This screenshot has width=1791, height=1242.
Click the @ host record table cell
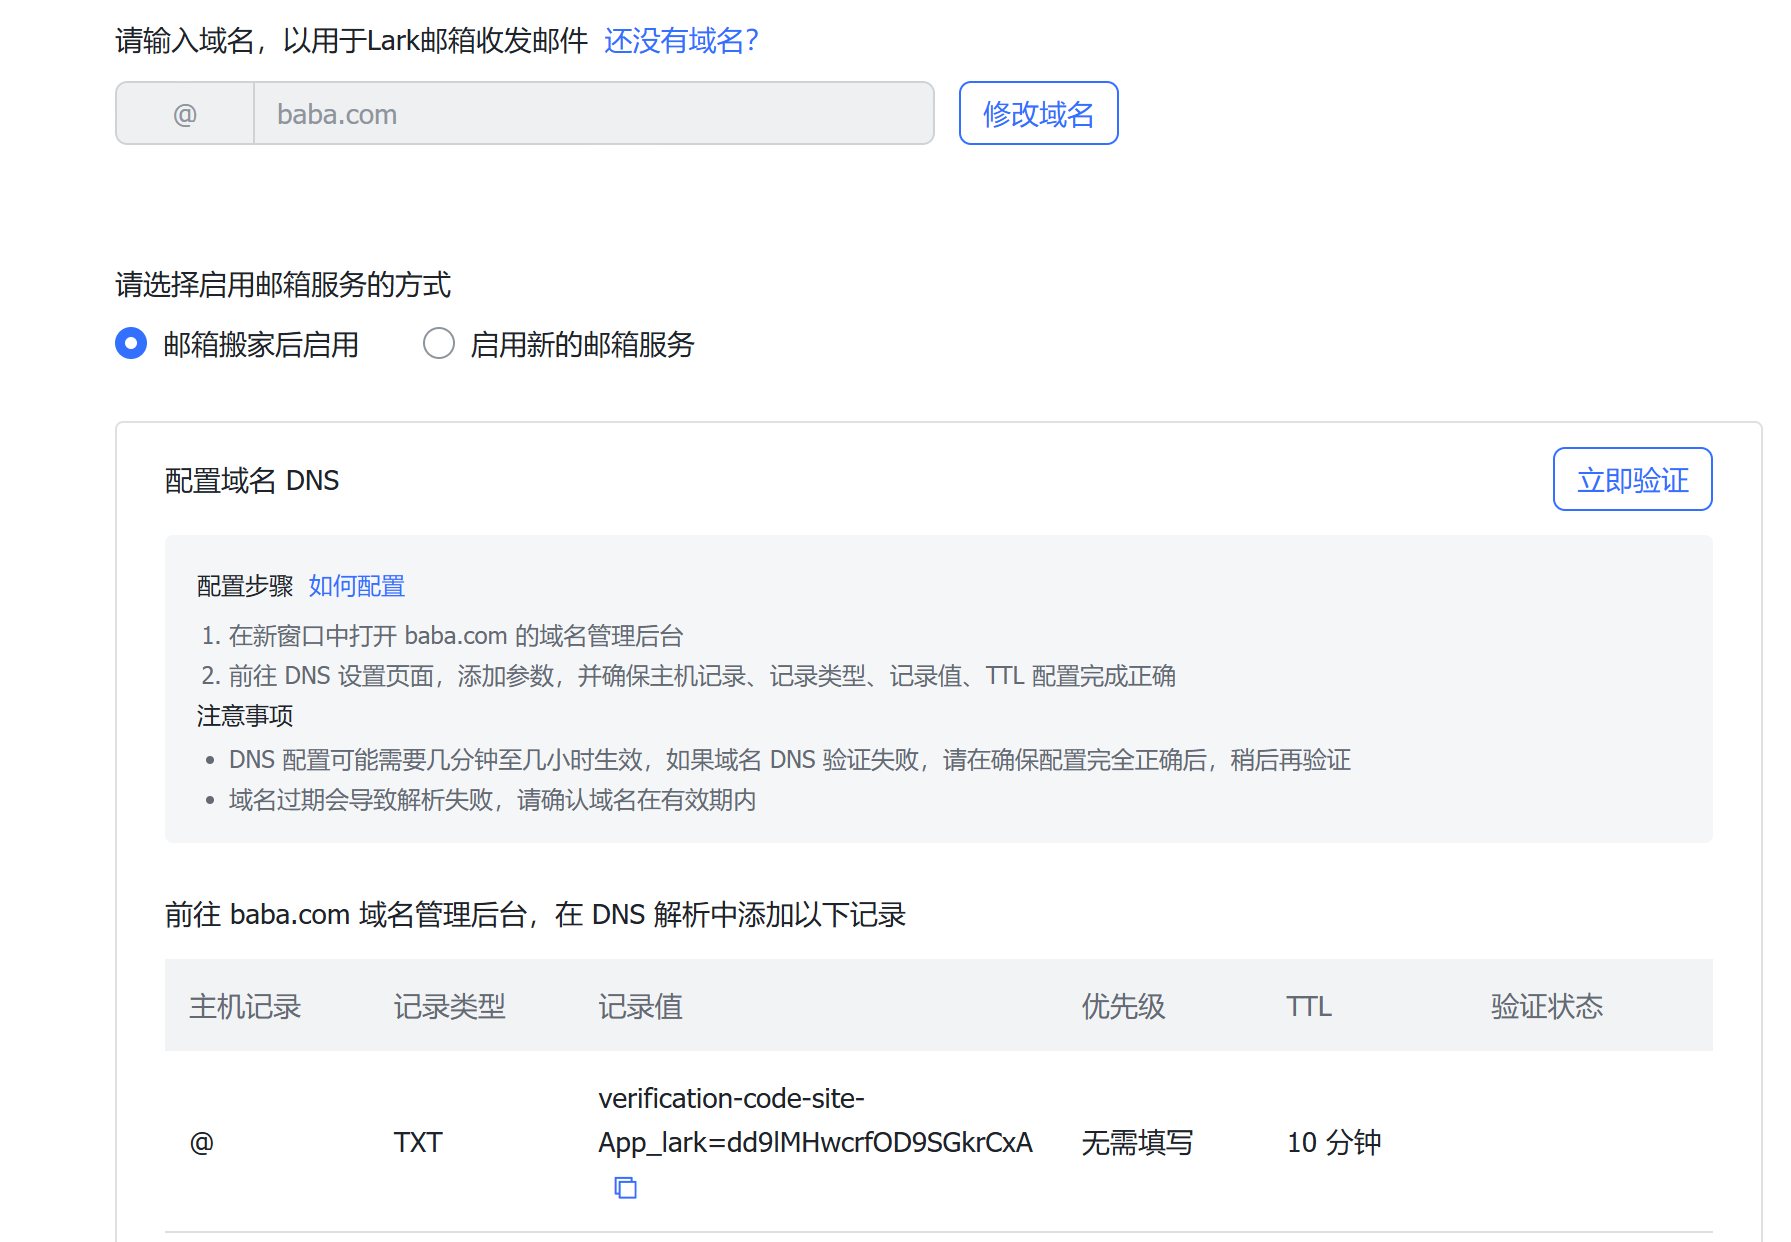(x=202, y=1142)
